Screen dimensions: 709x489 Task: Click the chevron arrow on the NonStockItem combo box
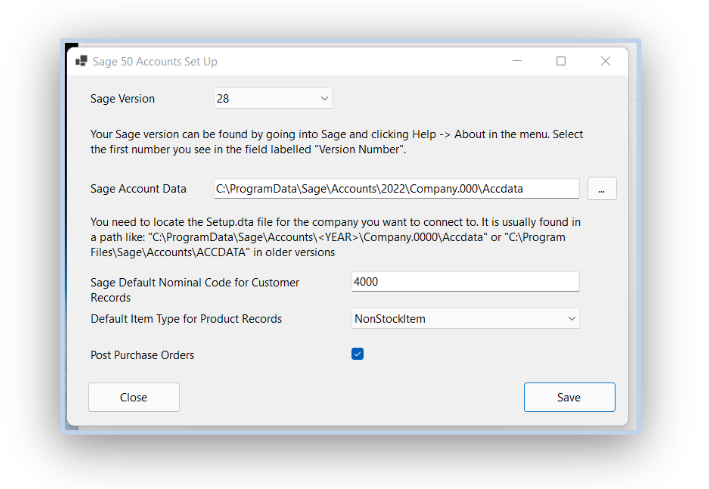pyautogui.click(x=572, y=319)
